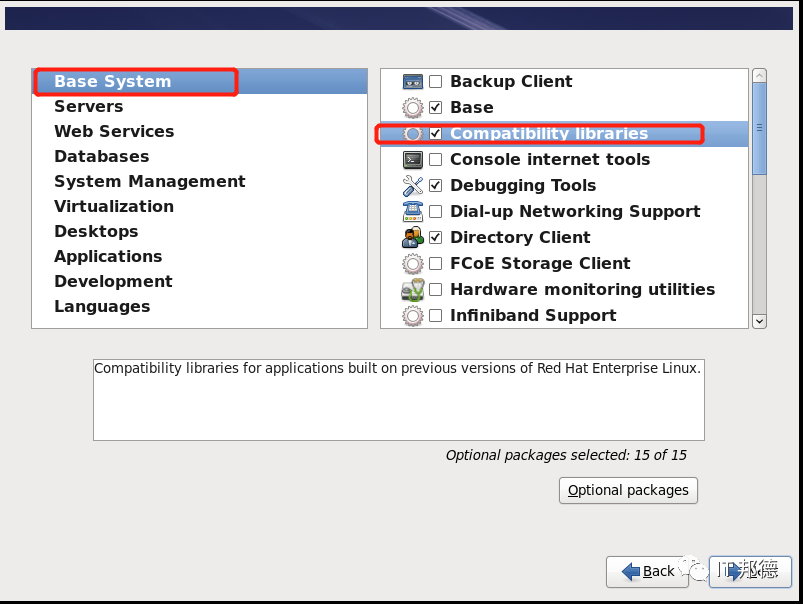This screenshot has height=604, width=803.
Task: Select the Servers category
Action: pyautogui.click(x=89, y=107)
